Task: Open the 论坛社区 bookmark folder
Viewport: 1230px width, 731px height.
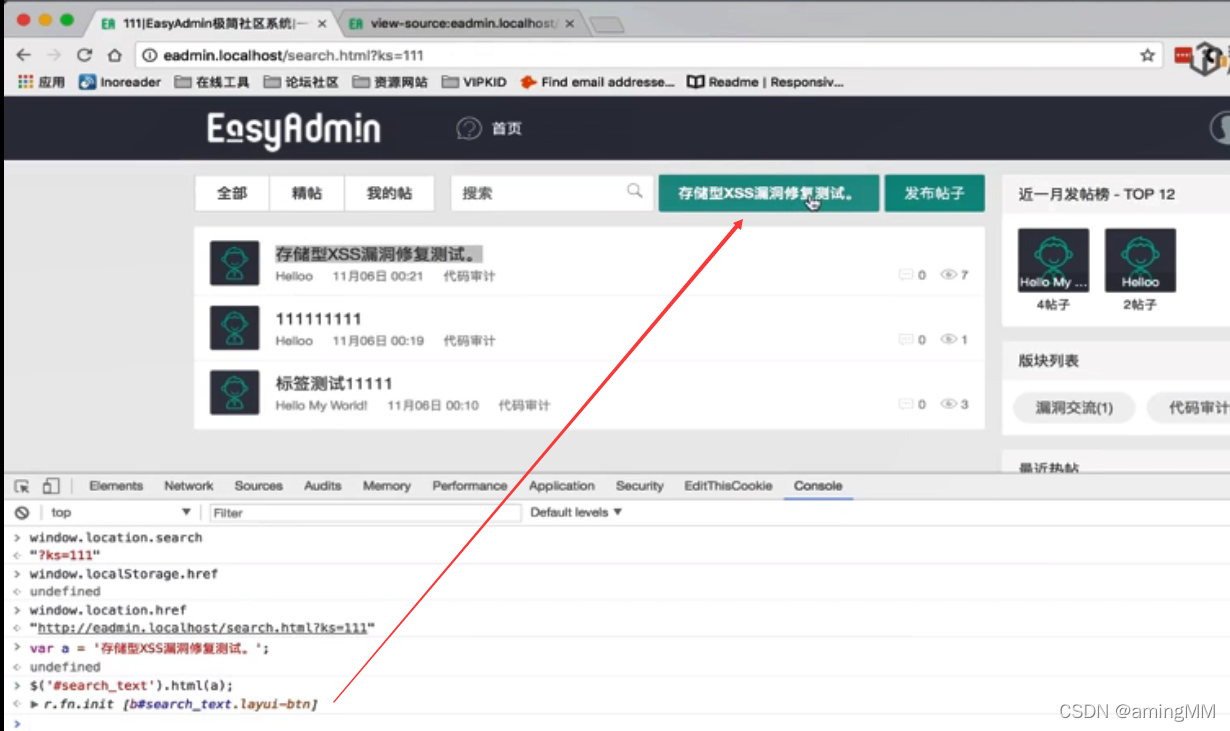Action: [301, 82]
